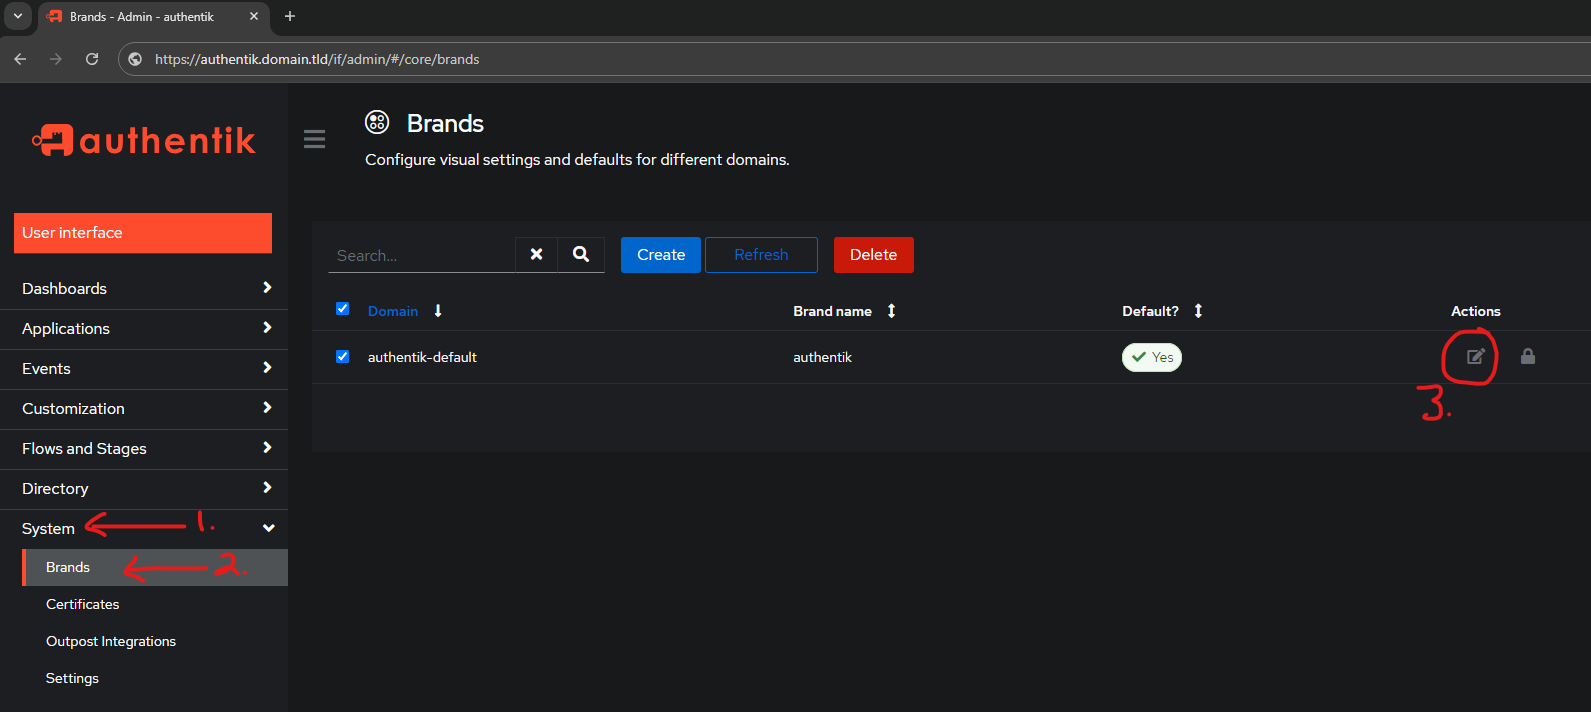Image resolution: width=1591 pixels, height=712 pixels.
Task: Click the Refresh button
Action: click(761, 255)
